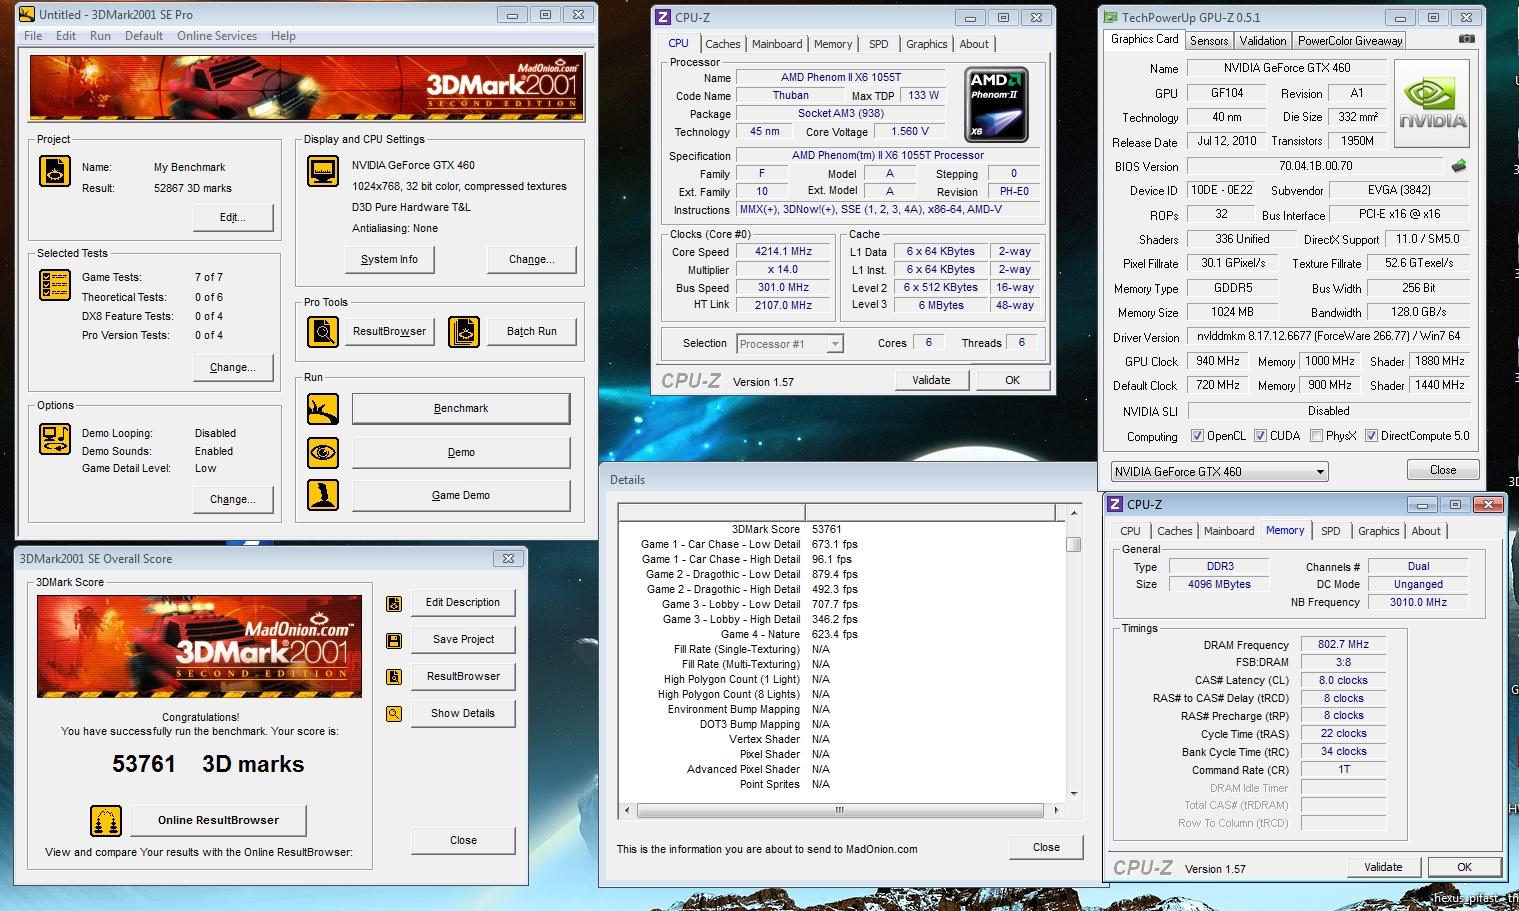1519x911 pixels.
Task: Click Validate in the top CPU-Z window
Action: pyautogui.click(x=931, y=380)
